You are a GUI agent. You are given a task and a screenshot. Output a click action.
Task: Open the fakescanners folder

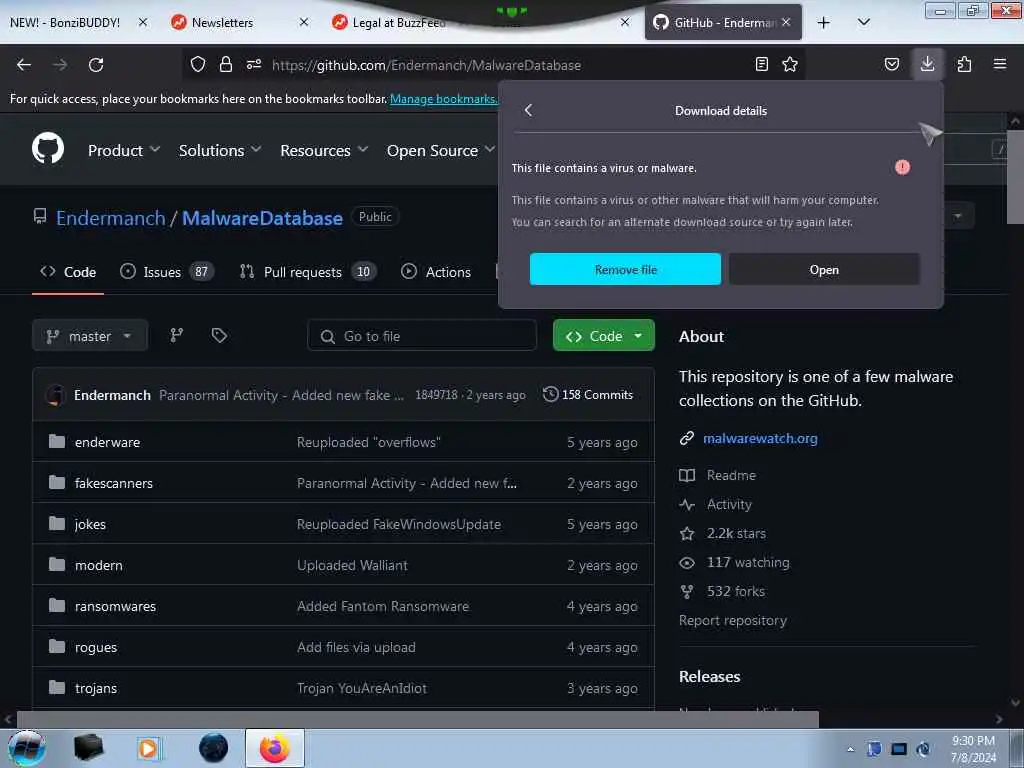pos(114,483)
